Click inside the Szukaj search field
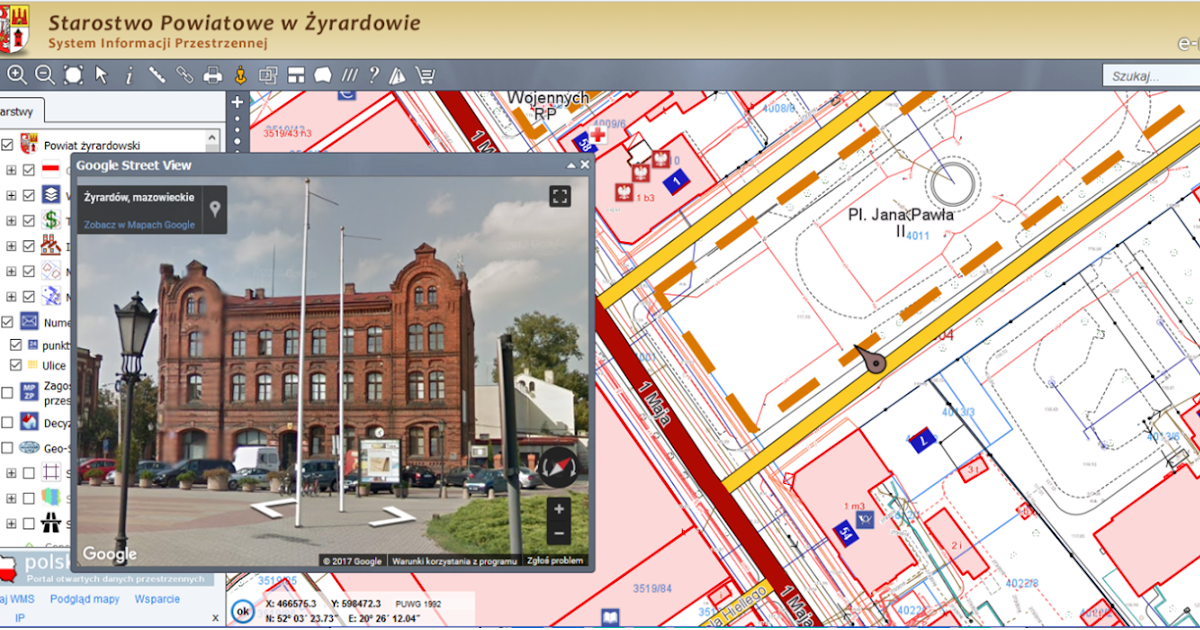 pyautogui.click(x=1150, y=74)
